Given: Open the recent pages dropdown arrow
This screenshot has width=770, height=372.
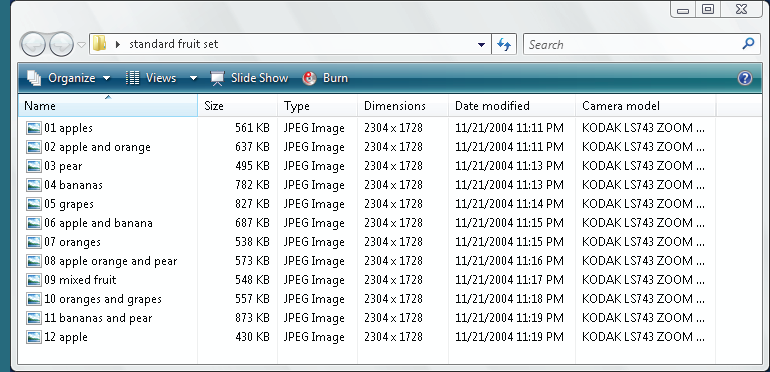Looking at the screenshot, I should click(x=82, y=45).
